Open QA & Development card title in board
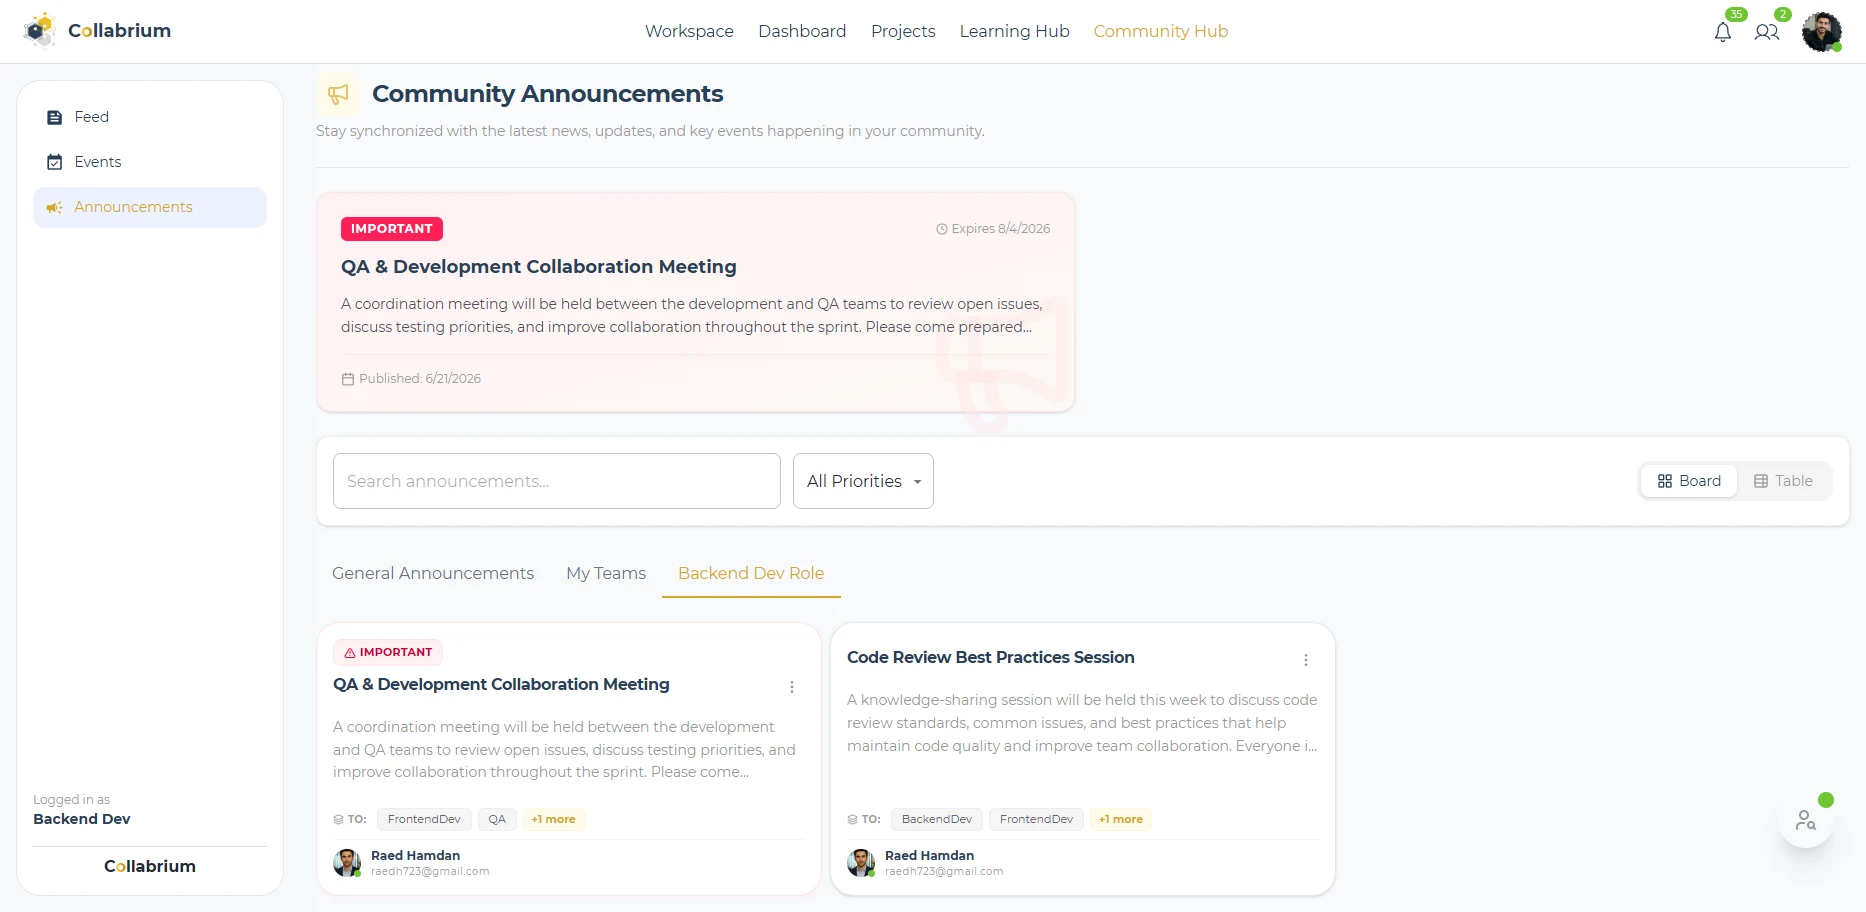The image size is (1866, 912). coord(501,684)
